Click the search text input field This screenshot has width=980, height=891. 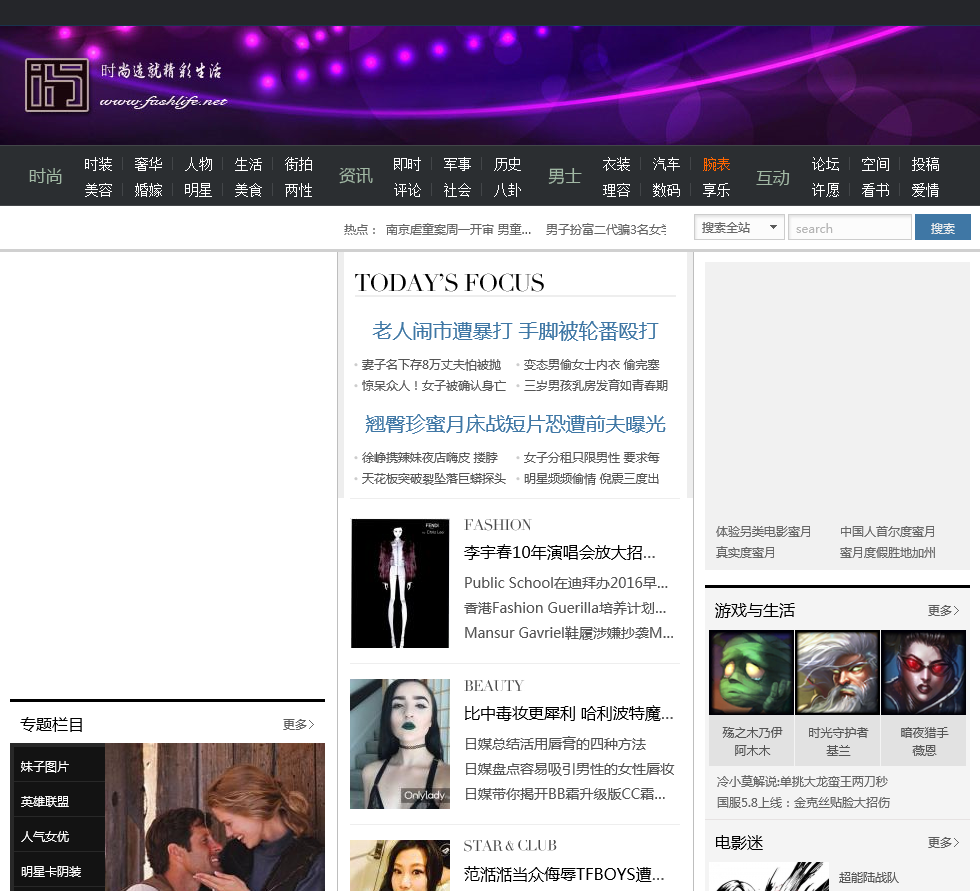click(849, 228)
